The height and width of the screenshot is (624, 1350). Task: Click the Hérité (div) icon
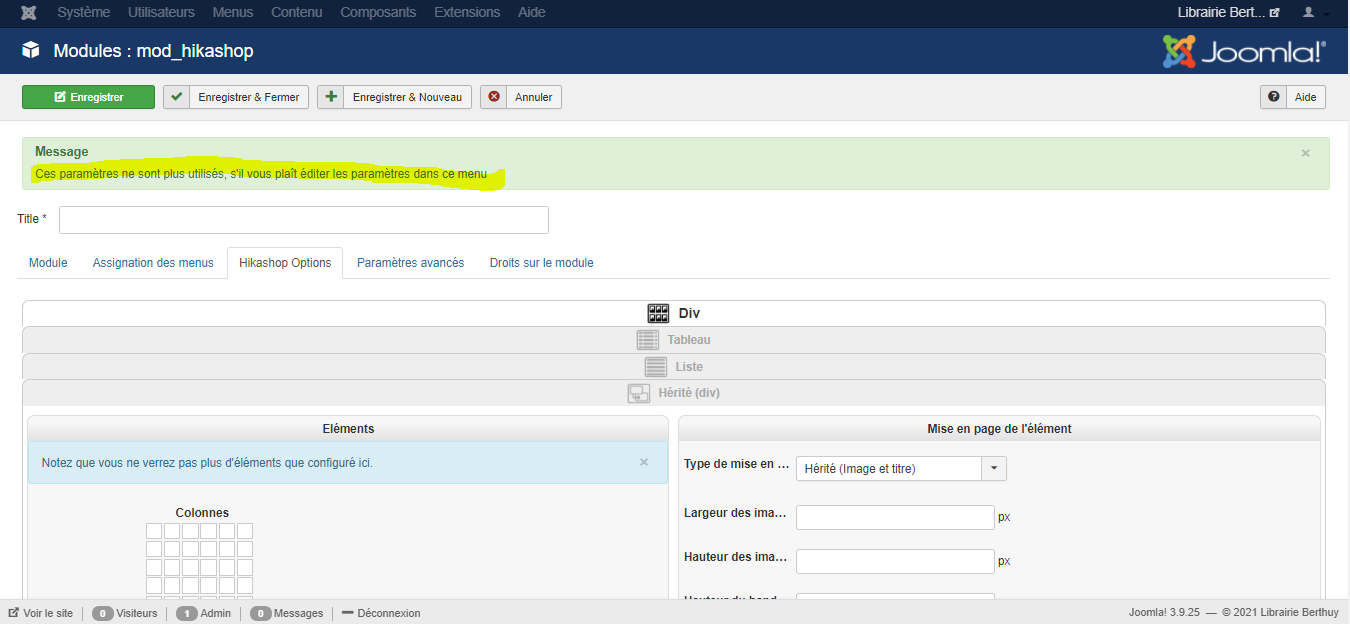click(x=639, y=393)
